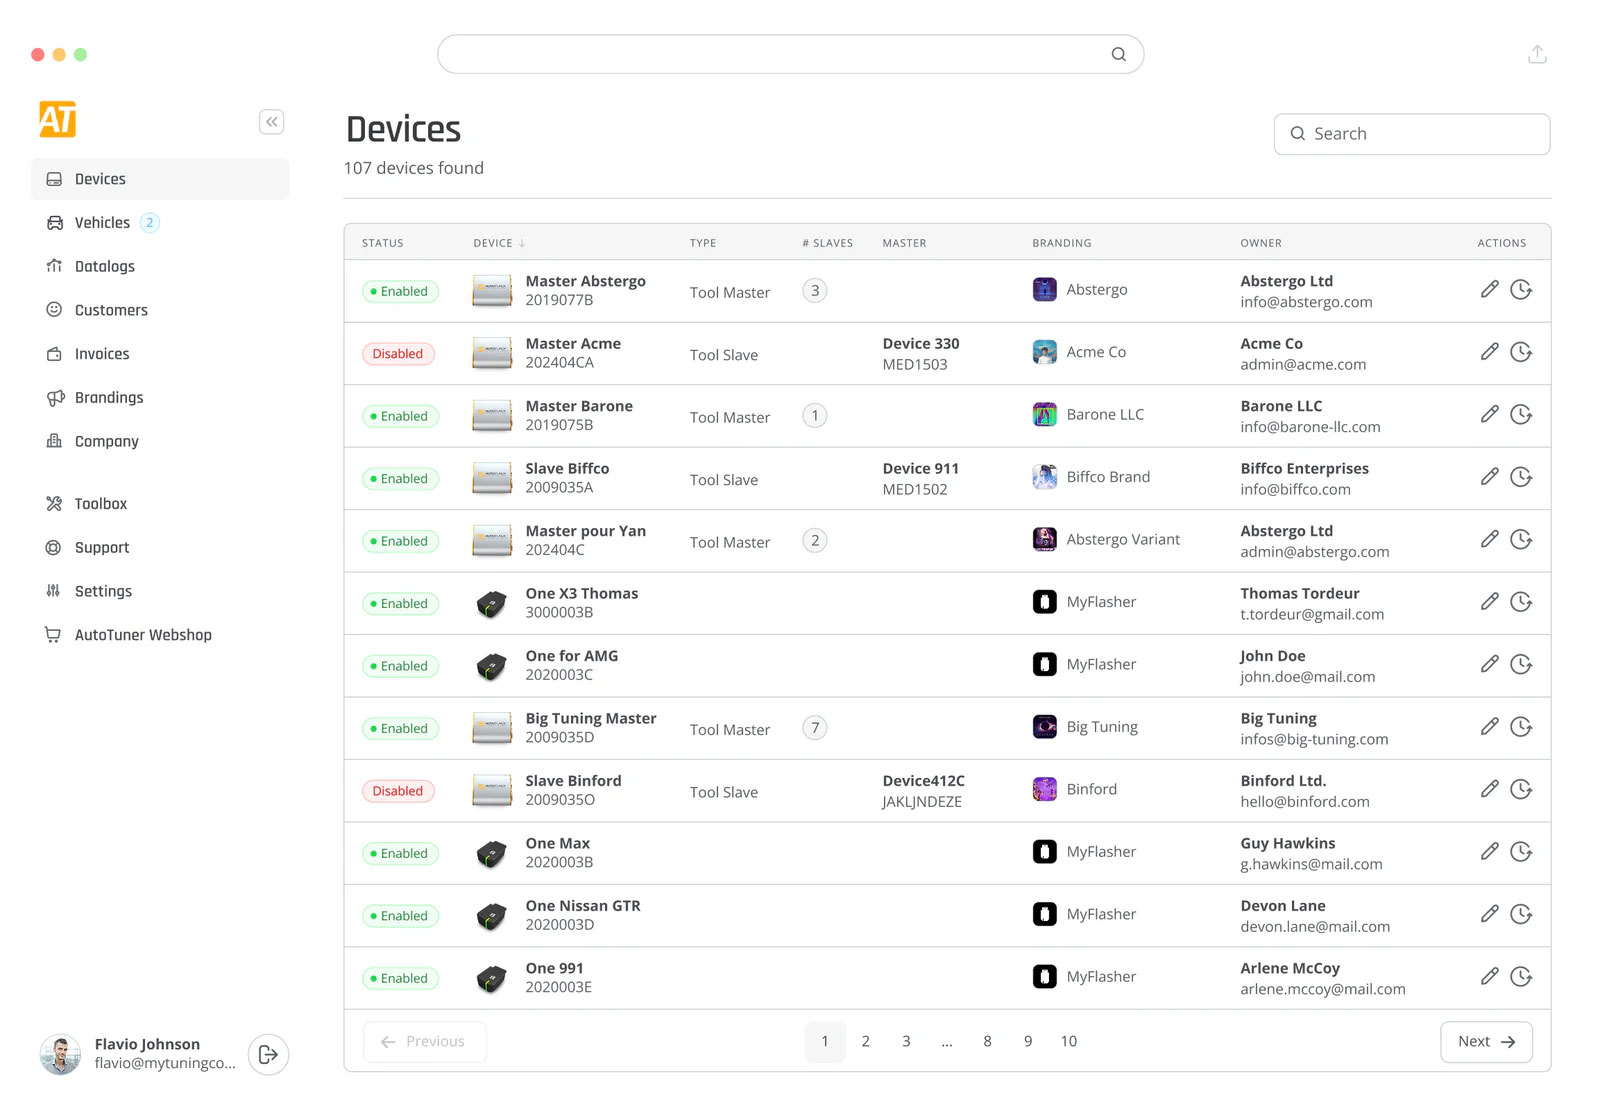Edit the One 991 device with pencil icon
The width and height of the screenshot is (1600, 1107).
click(1489, 977)
